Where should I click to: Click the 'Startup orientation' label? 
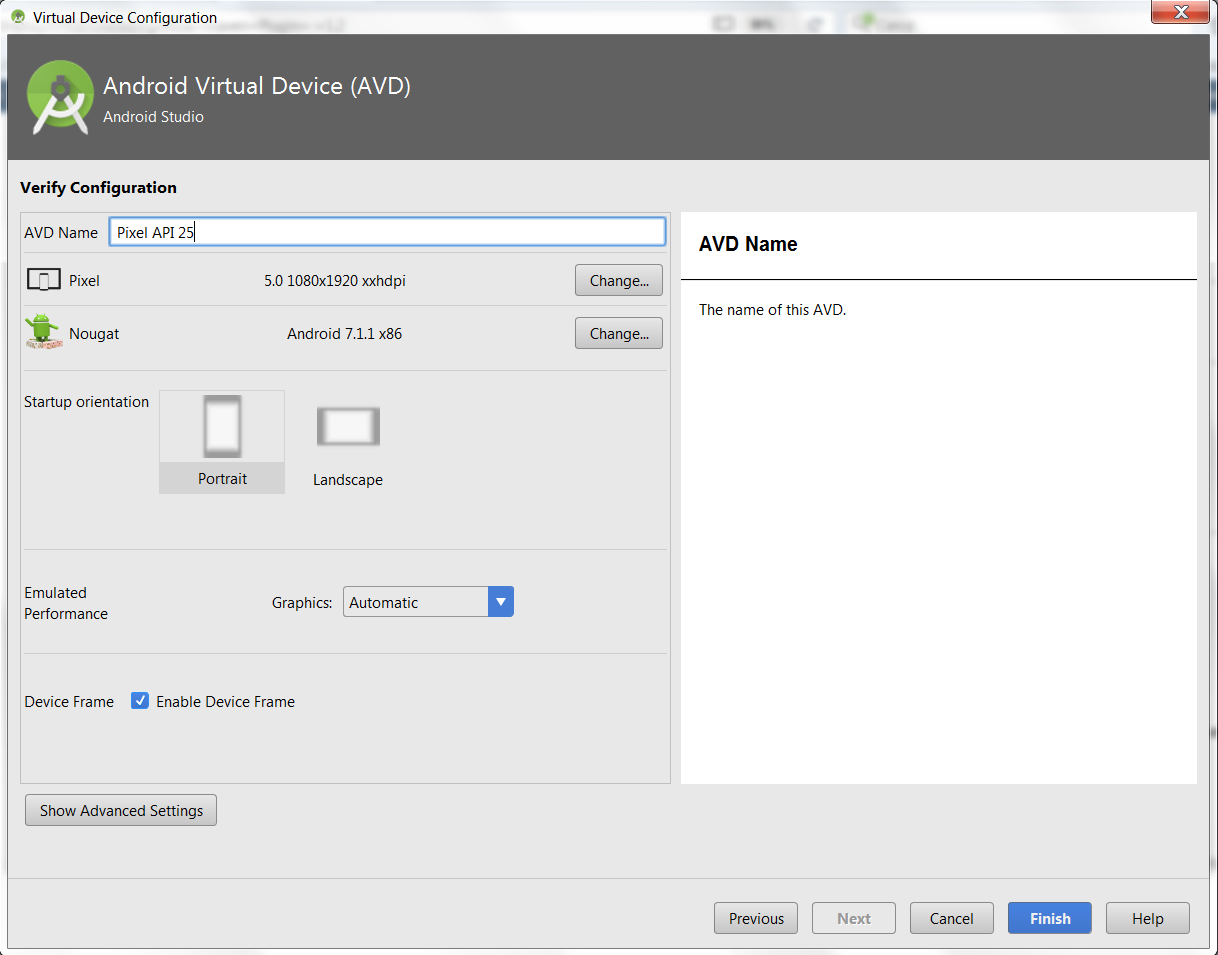87,402
